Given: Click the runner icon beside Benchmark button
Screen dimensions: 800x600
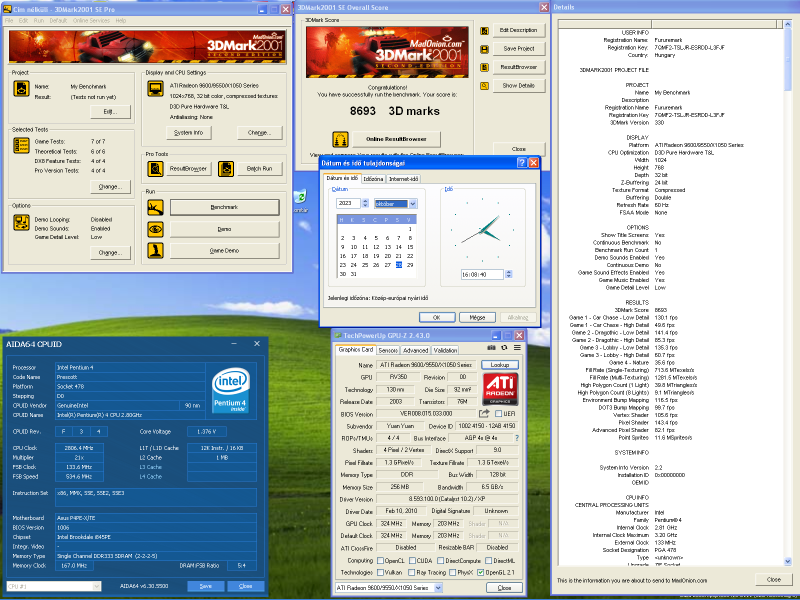Looking at the screenshot, I should [156, 207].
